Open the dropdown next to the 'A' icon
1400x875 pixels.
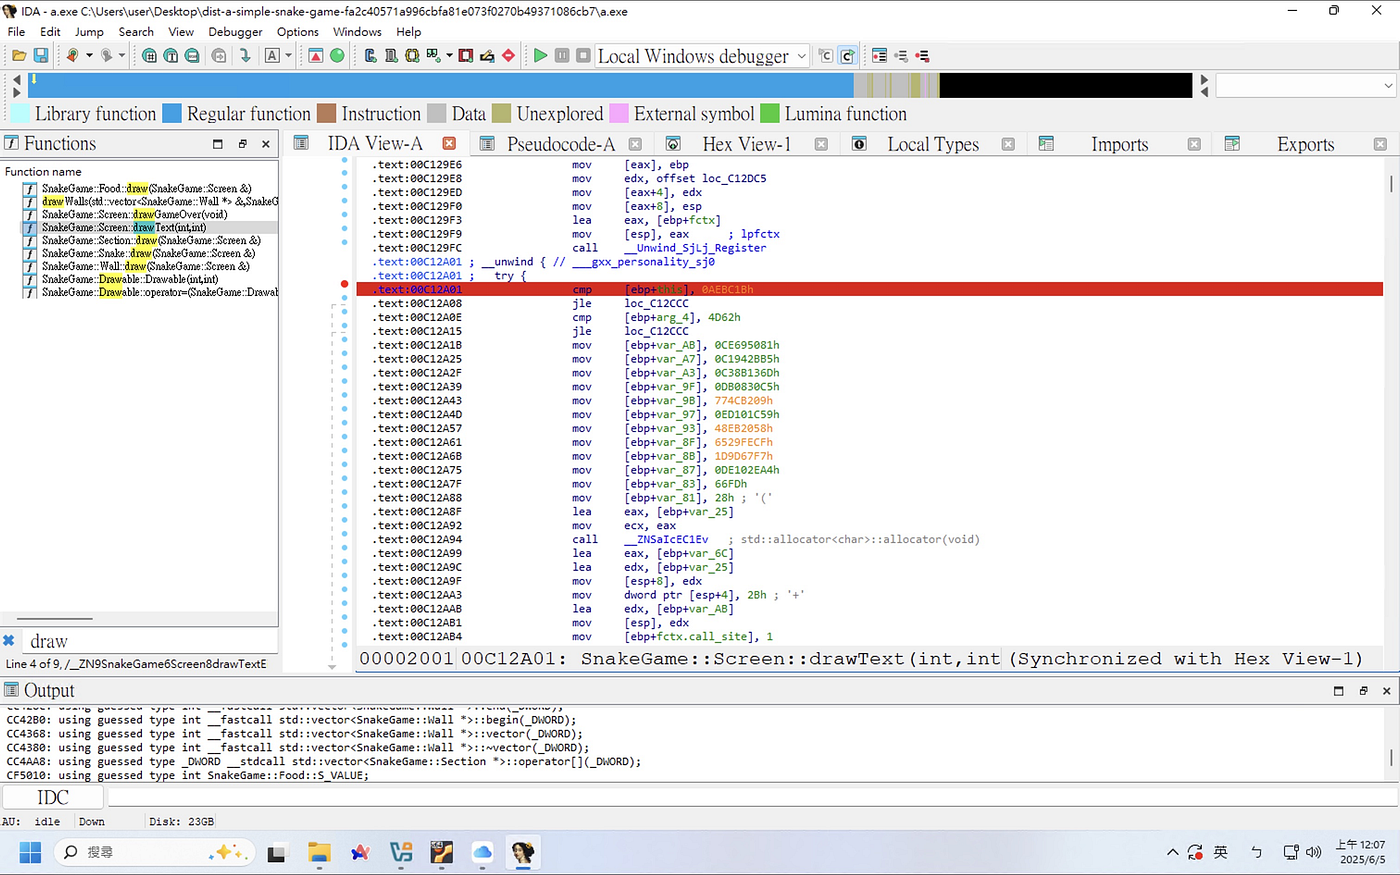(x=289, y=56)
